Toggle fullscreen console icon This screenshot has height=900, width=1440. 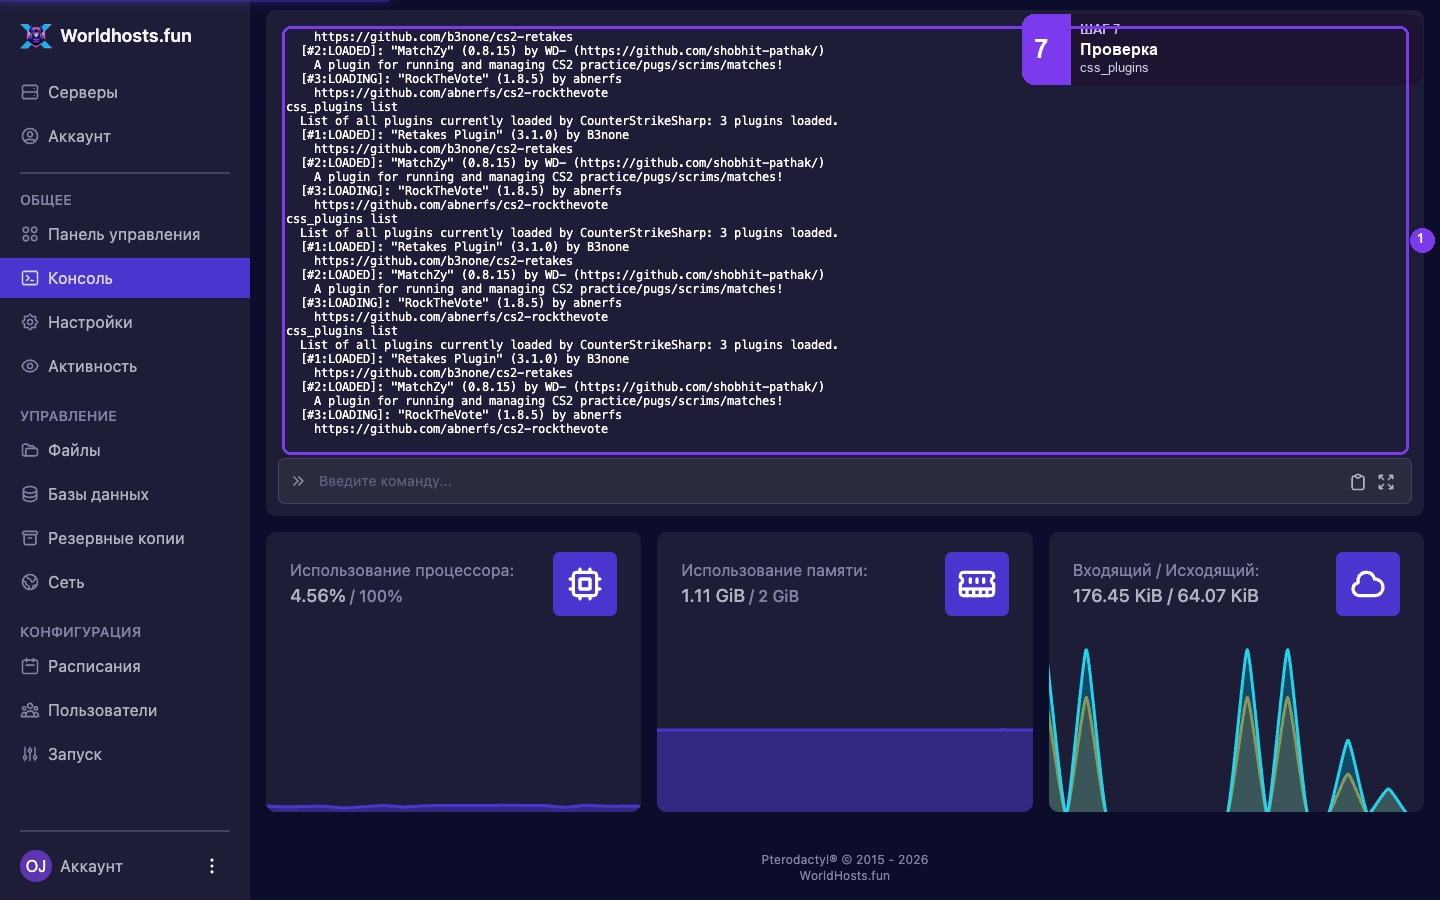tap(1386, 482)
